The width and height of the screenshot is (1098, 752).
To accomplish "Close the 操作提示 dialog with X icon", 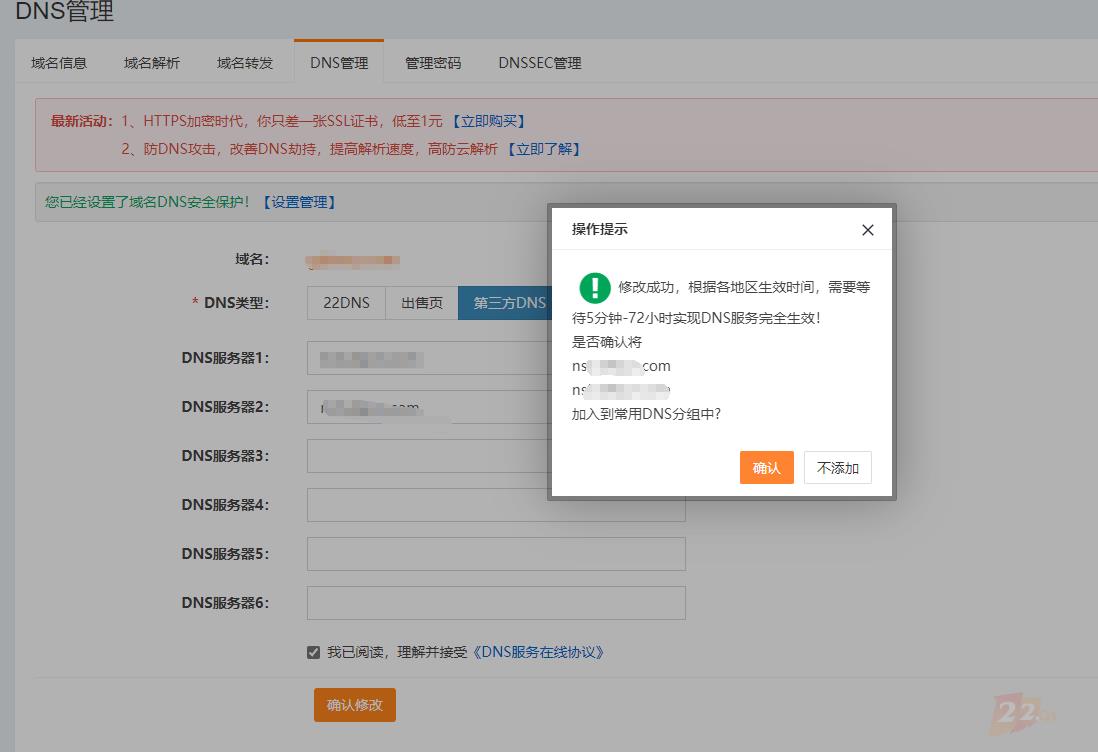I will tap(867, 230).
